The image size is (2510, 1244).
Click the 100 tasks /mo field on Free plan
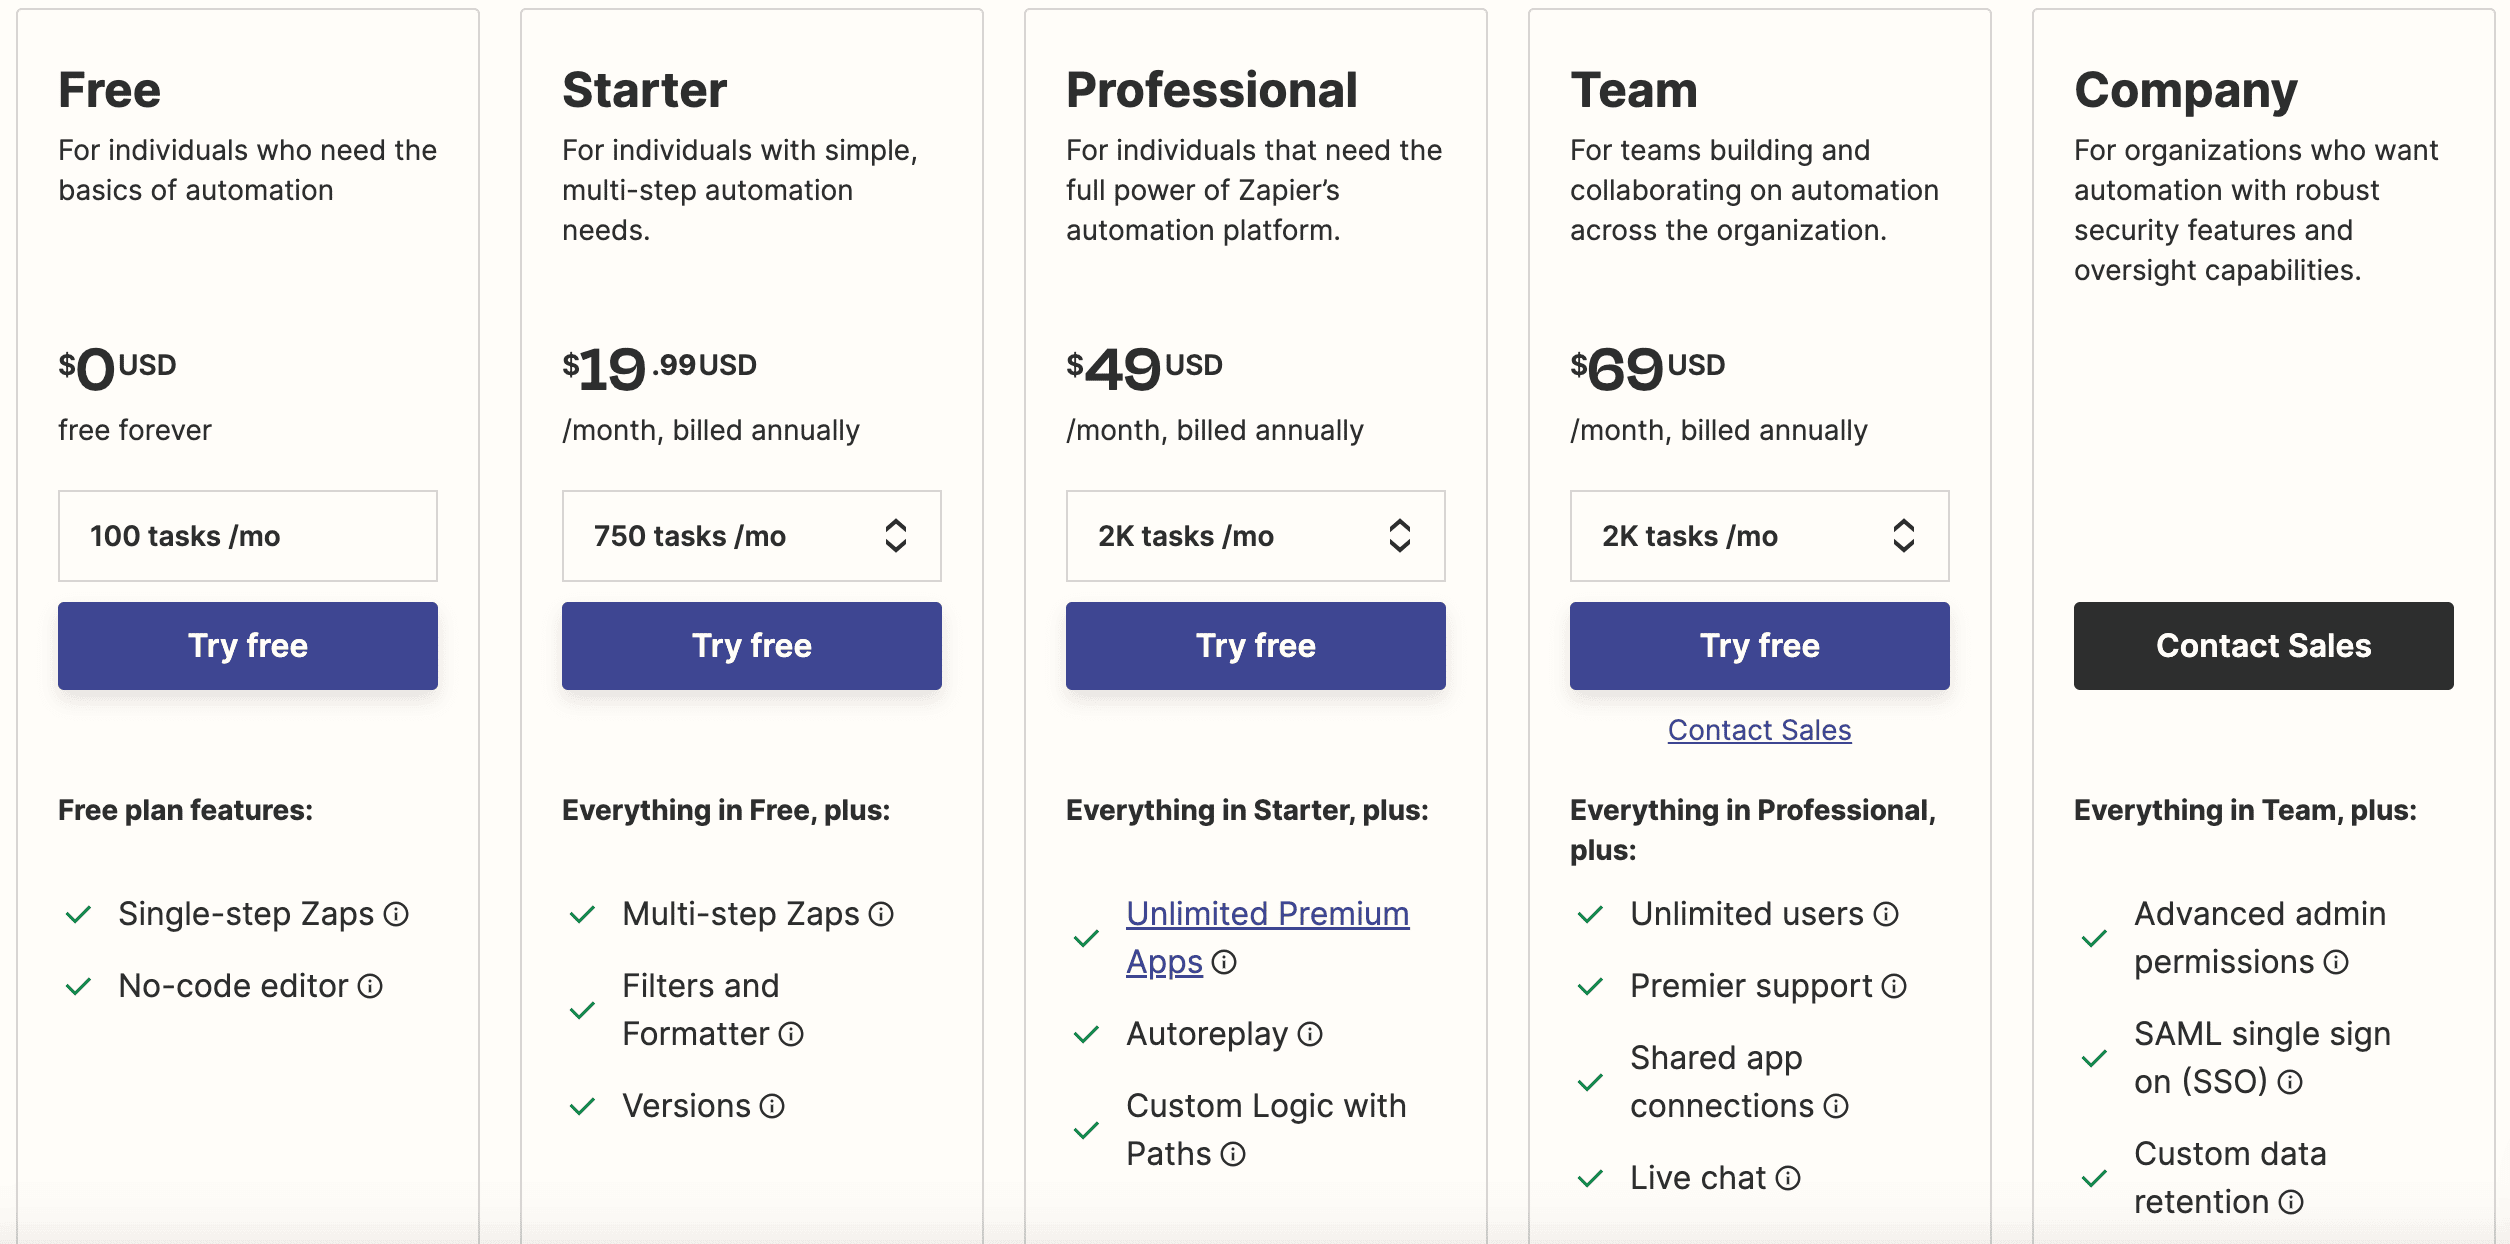248,536
